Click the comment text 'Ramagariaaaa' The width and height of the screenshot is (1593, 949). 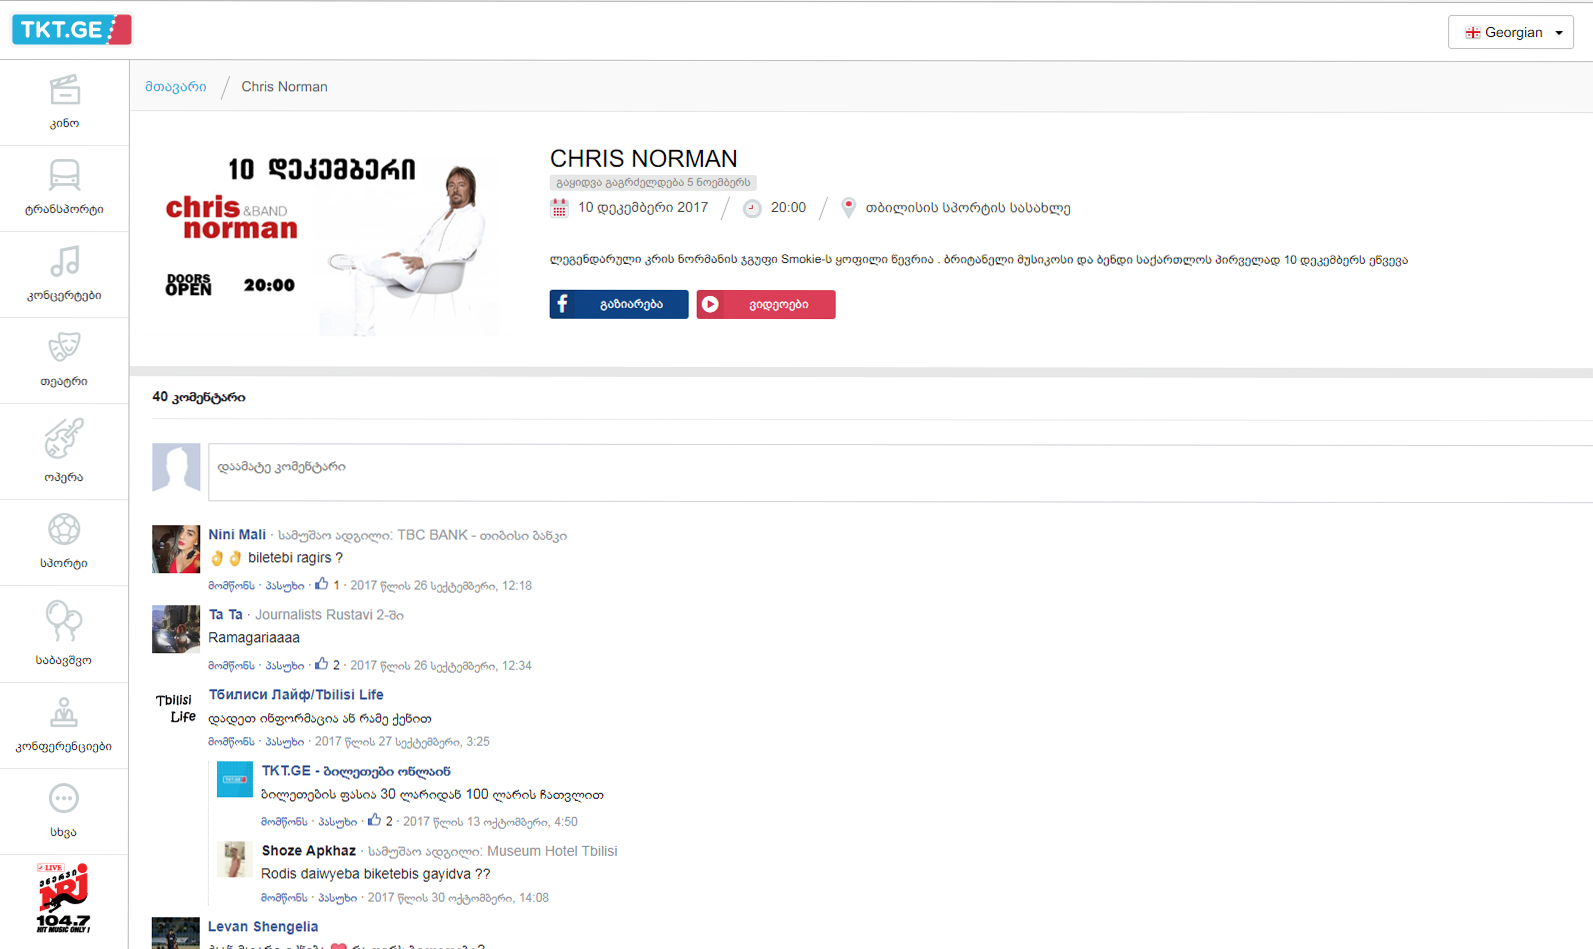[x=254, y=638]
